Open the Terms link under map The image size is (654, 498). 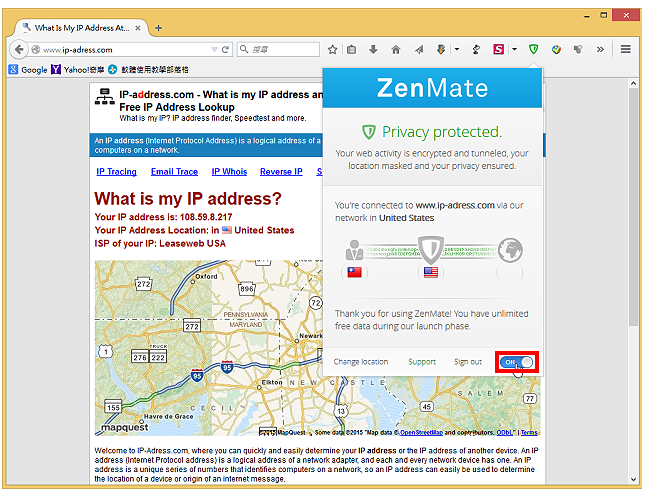[x=529, y=433]
